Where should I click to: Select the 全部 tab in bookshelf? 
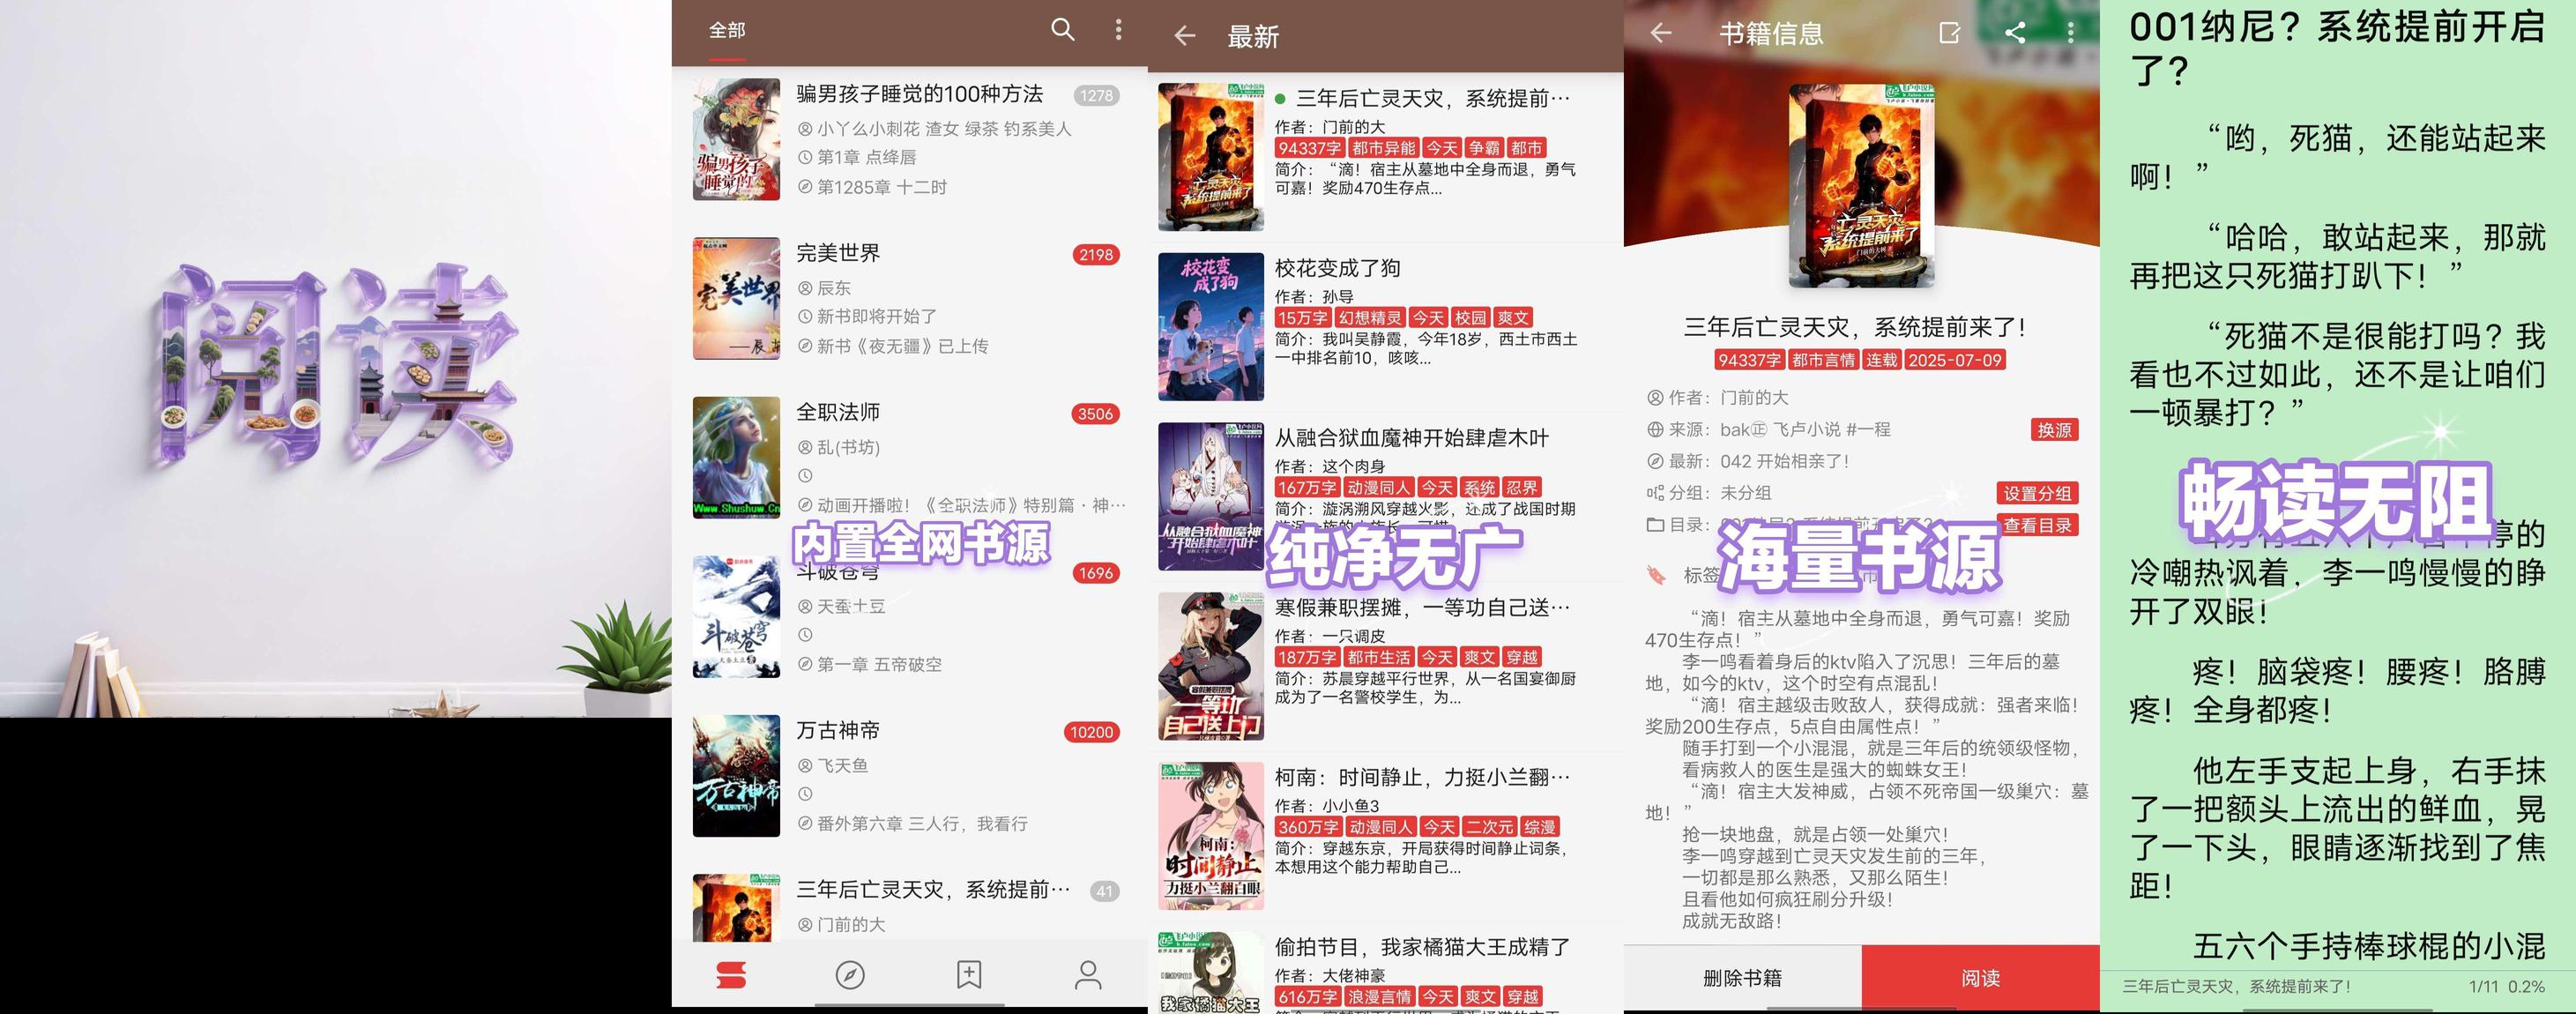point(727,31)
